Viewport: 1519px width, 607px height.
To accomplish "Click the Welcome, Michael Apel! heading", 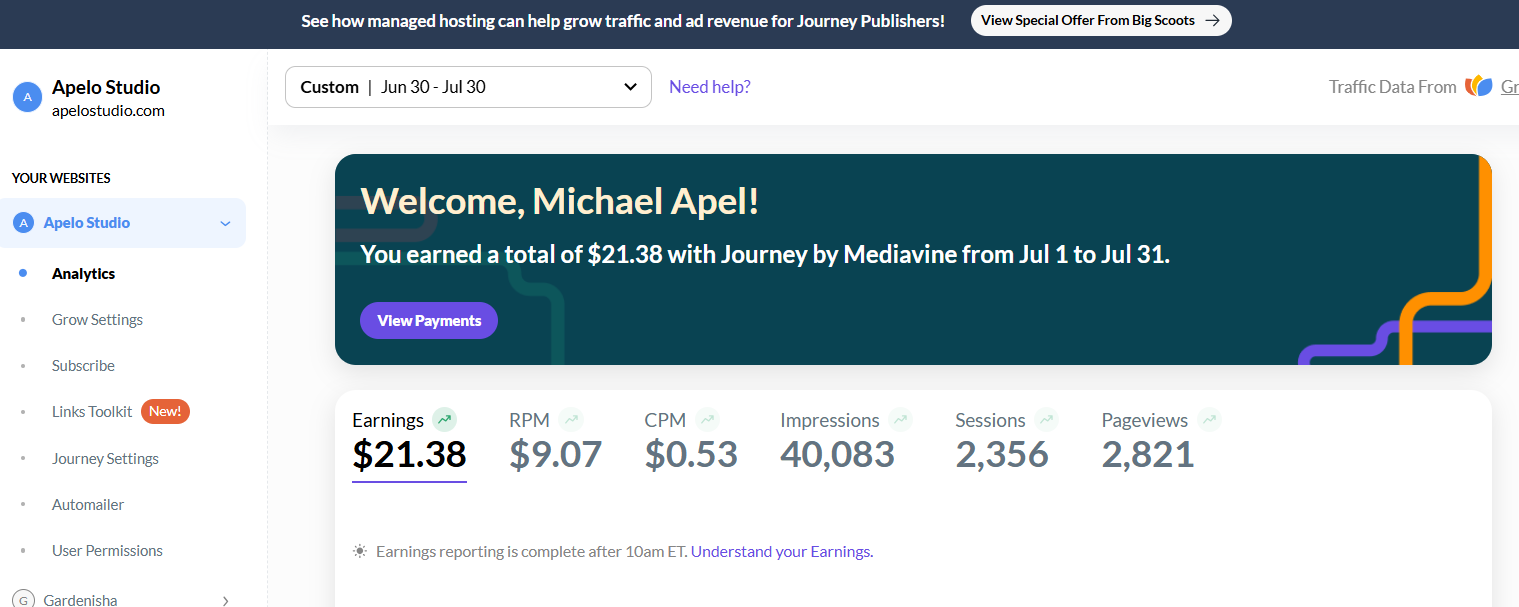I will tap(560, 201).
